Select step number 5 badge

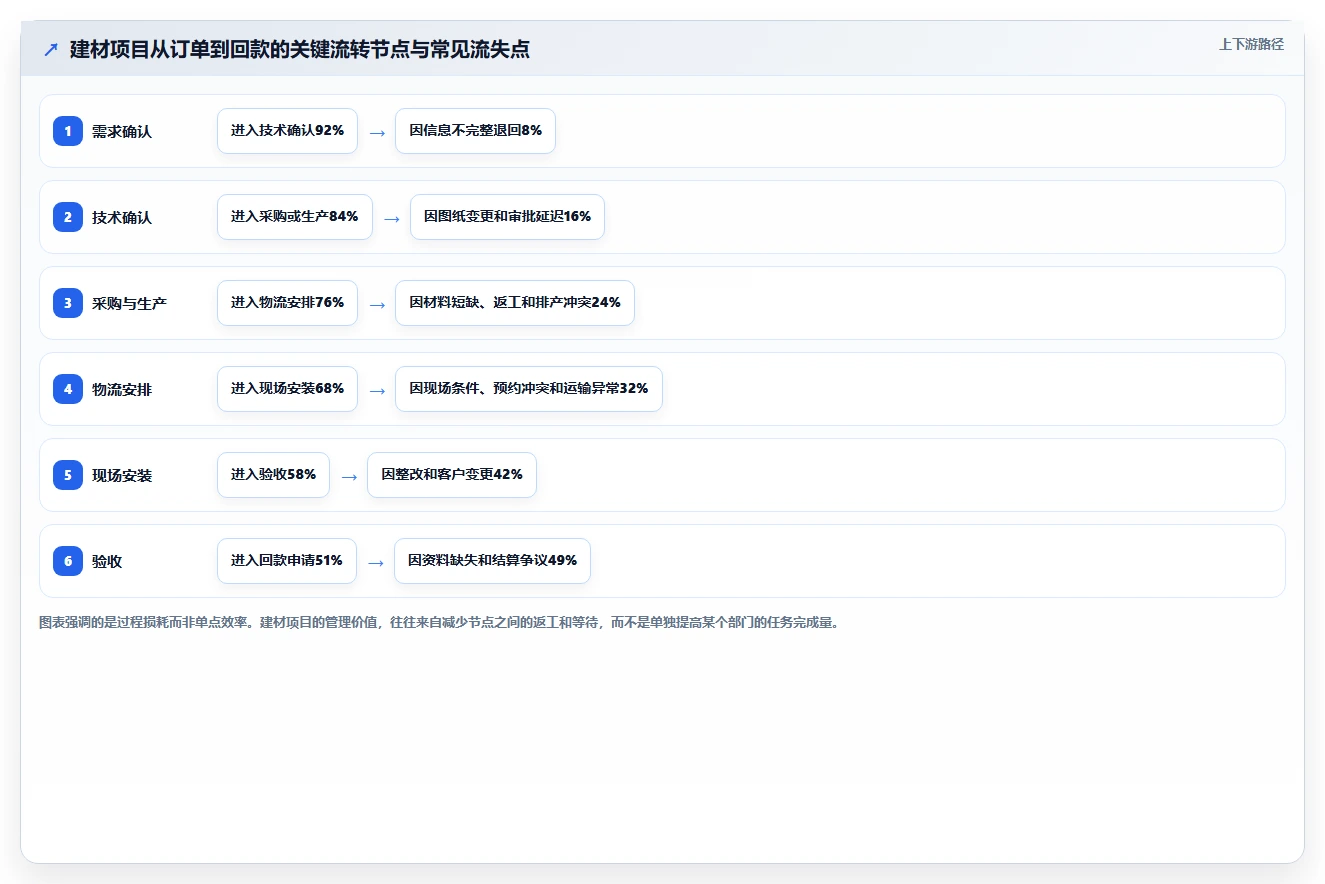point(68,475)
